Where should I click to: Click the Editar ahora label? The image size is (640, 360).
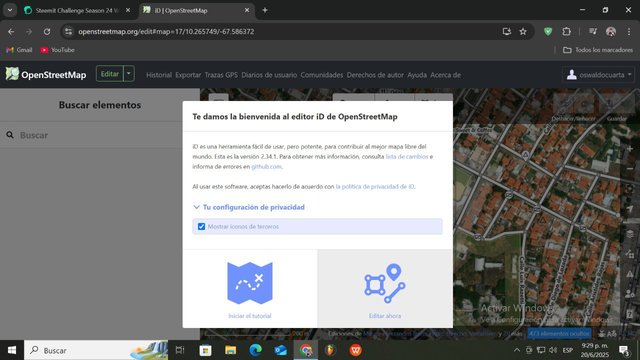[384, 316]
